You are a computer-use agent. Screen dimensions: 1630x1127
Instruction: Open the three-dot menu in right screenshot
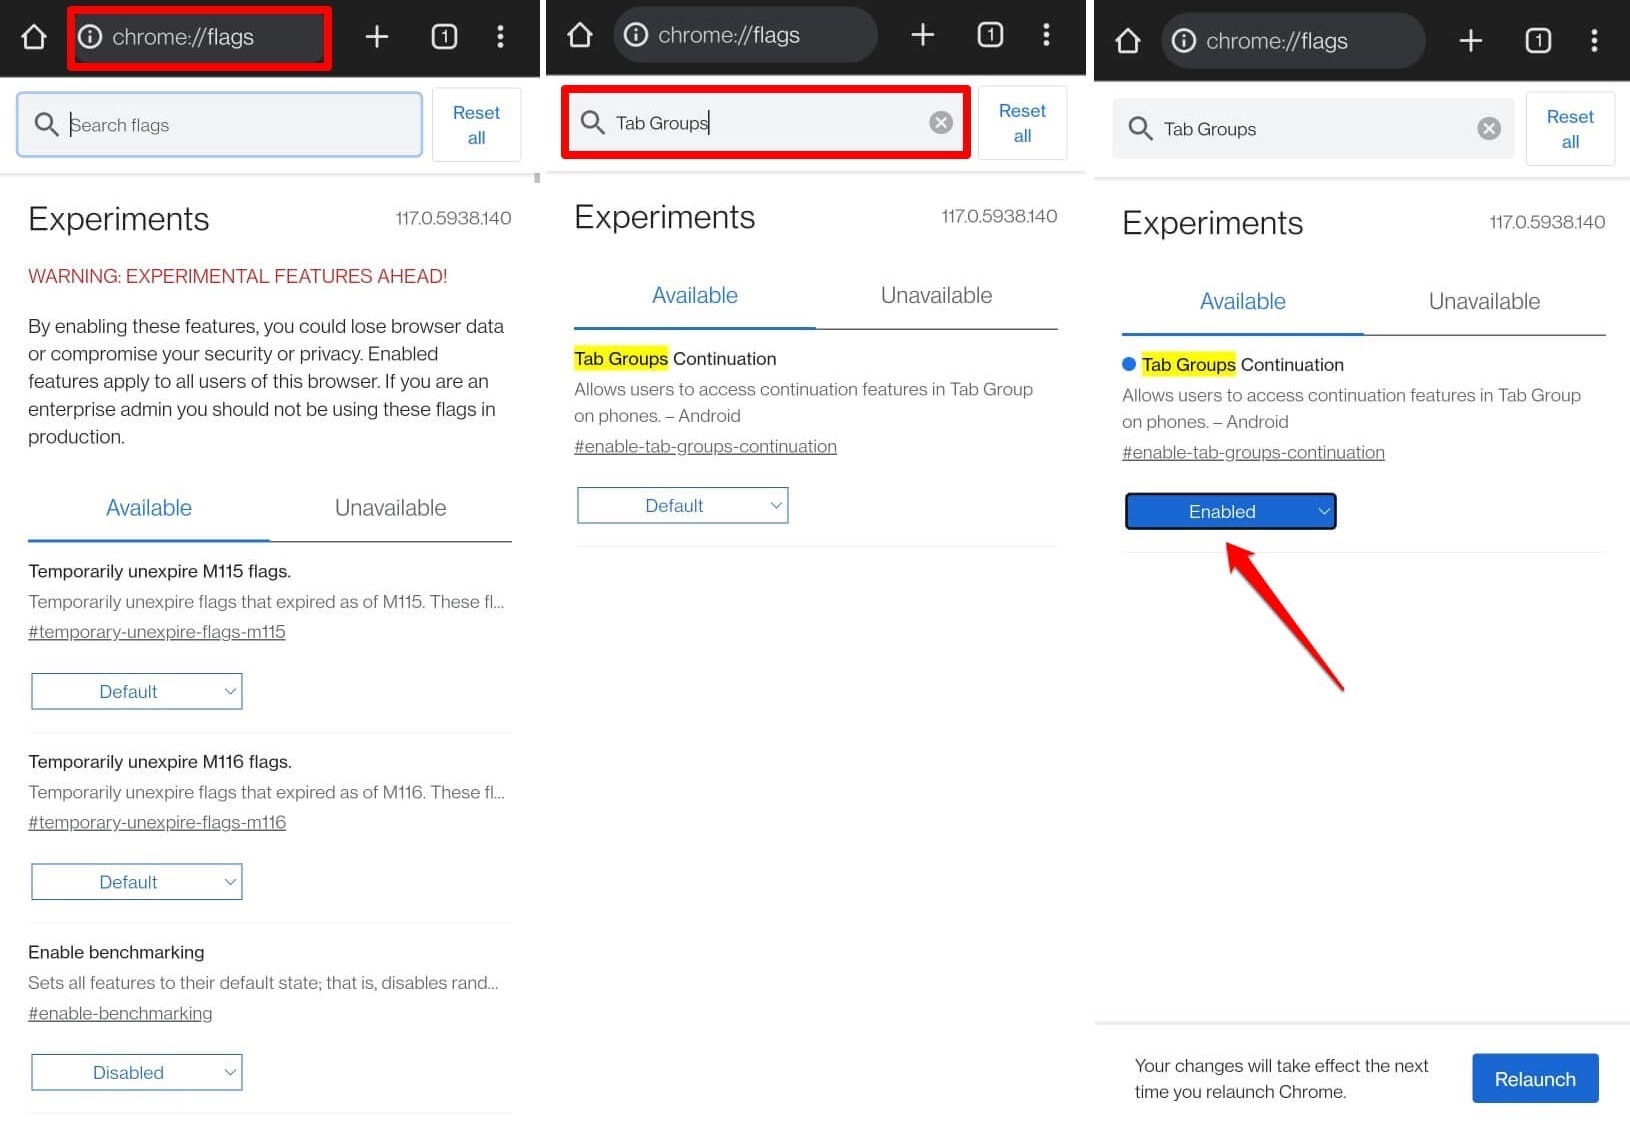(x=1594, y=41)
